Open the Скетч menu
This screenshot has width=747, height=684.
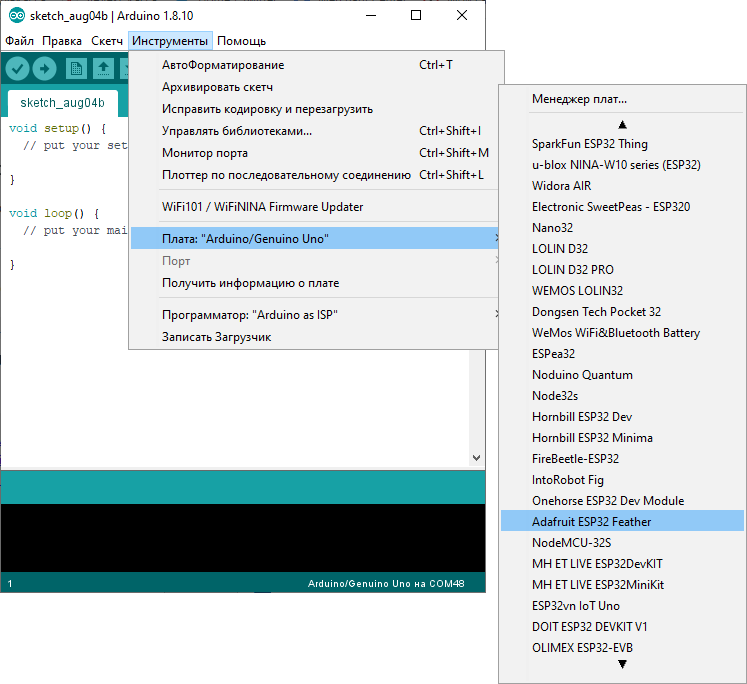107,41
